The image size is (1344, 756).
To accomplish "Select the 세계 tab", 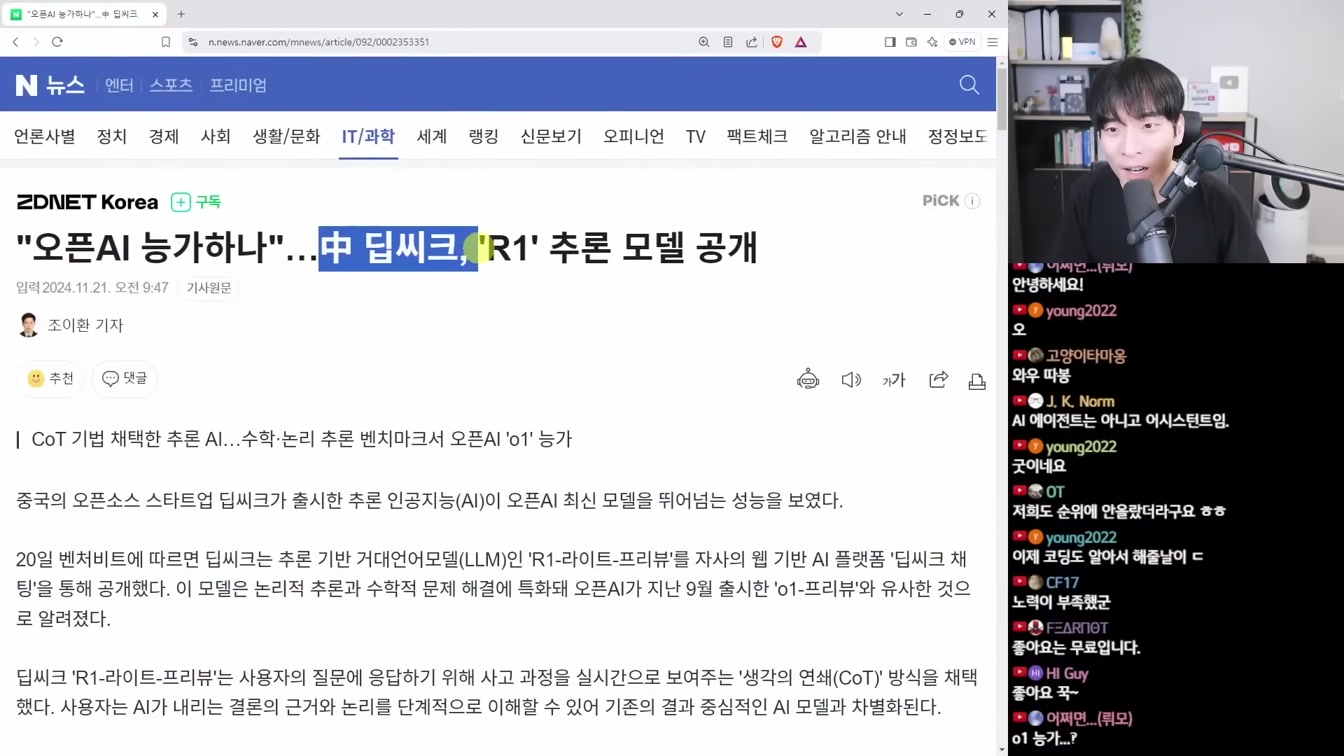I will pos(432,136).
